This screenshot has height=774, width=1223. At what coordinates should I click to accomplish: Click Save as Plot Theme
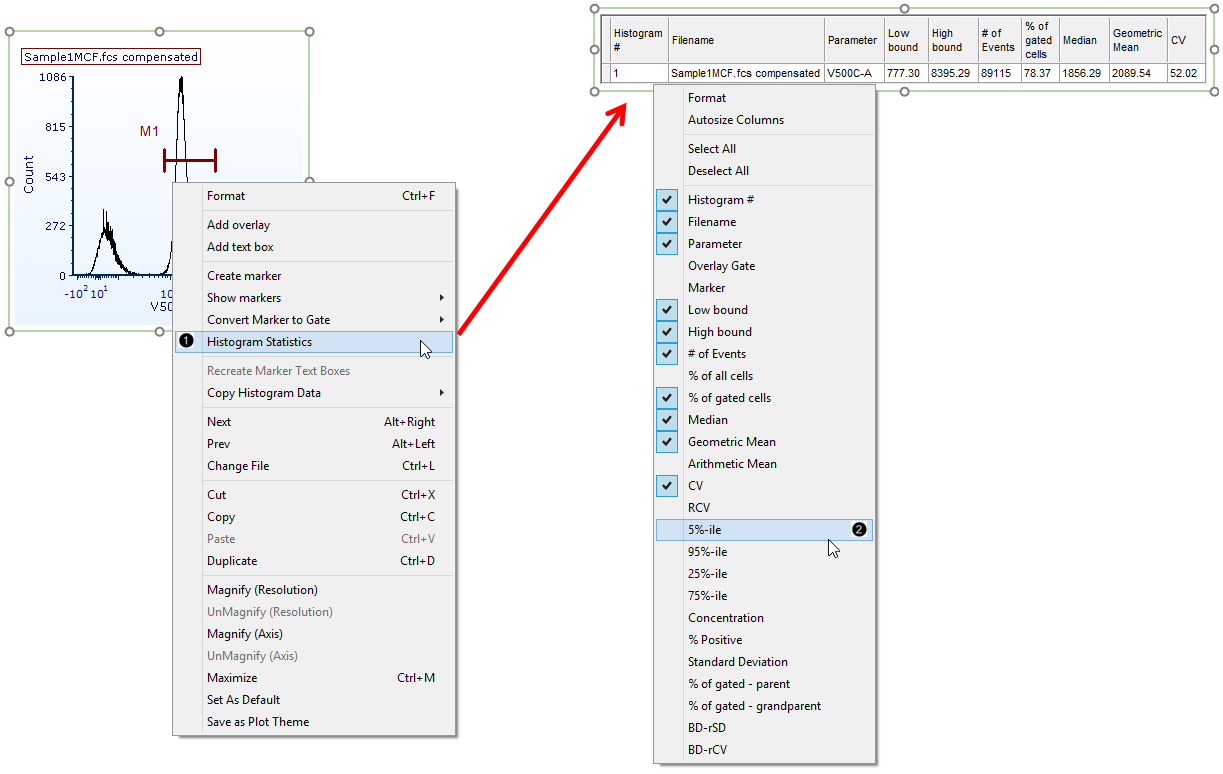[x=258, y=722]
